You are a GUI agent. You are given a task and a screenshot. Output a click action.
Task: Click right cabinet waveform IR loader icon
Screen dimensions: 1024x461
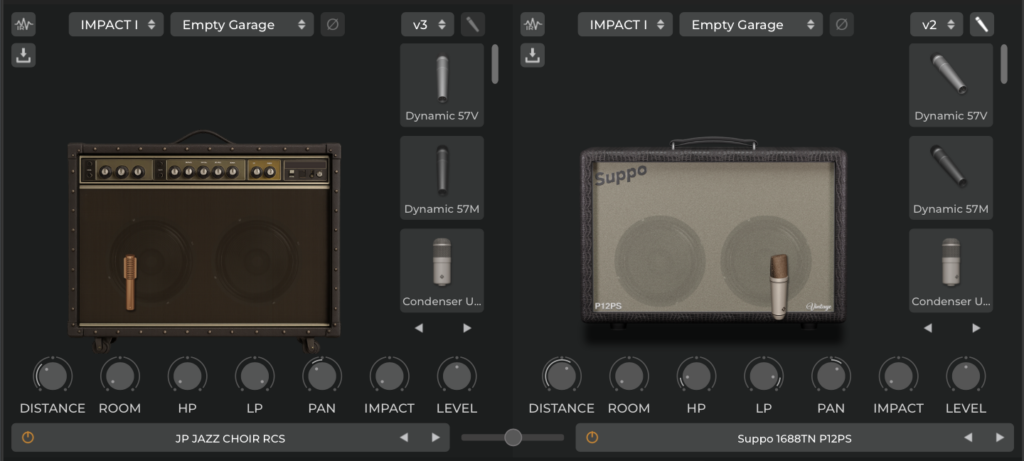pos(532,25)
